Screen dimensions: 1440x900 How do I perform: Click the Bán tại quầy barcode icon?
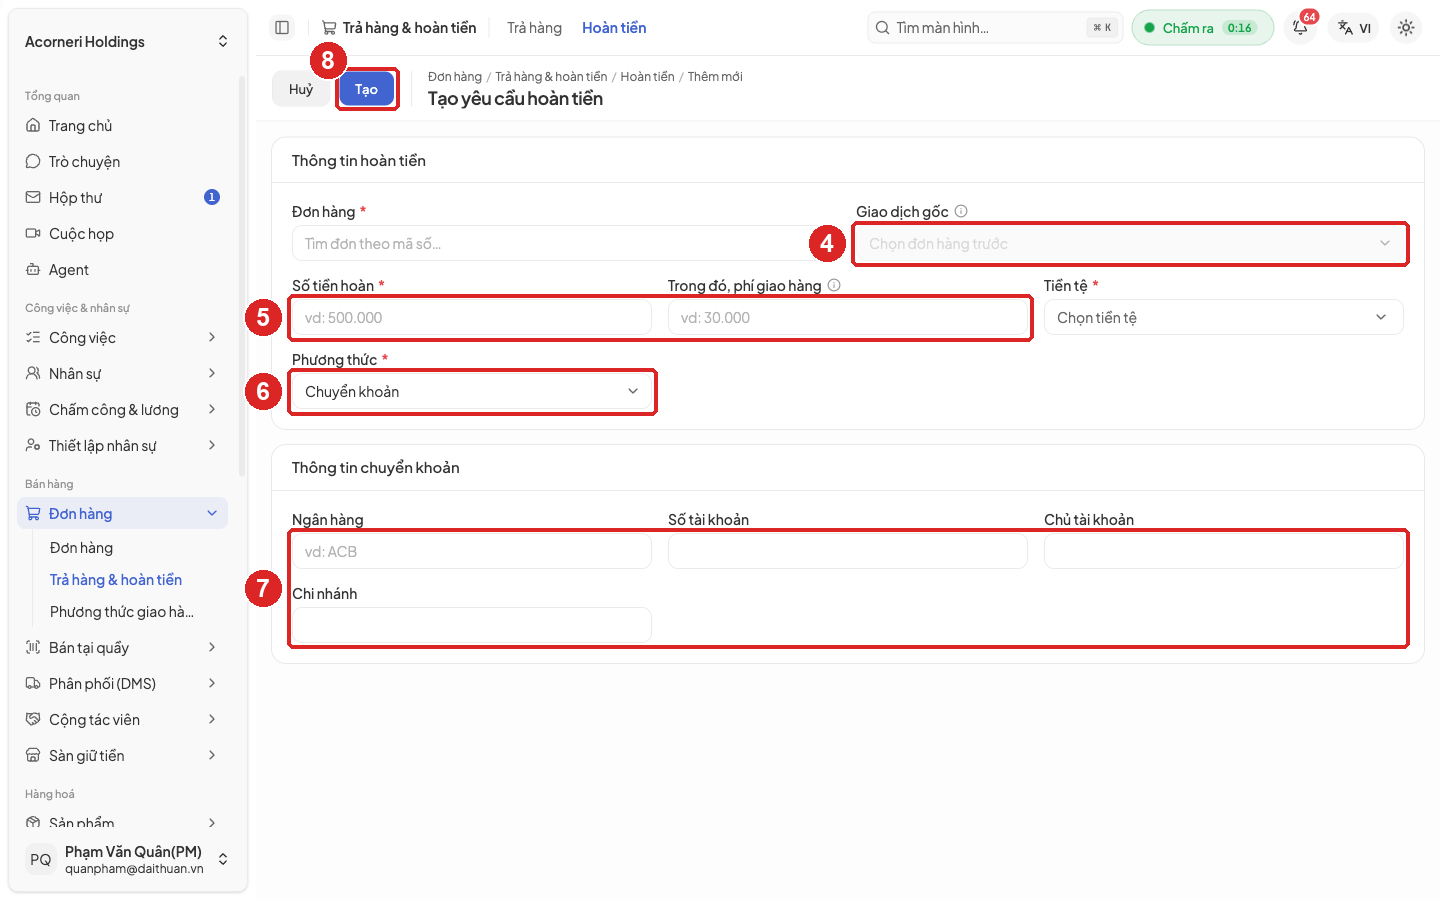point(33,648)
